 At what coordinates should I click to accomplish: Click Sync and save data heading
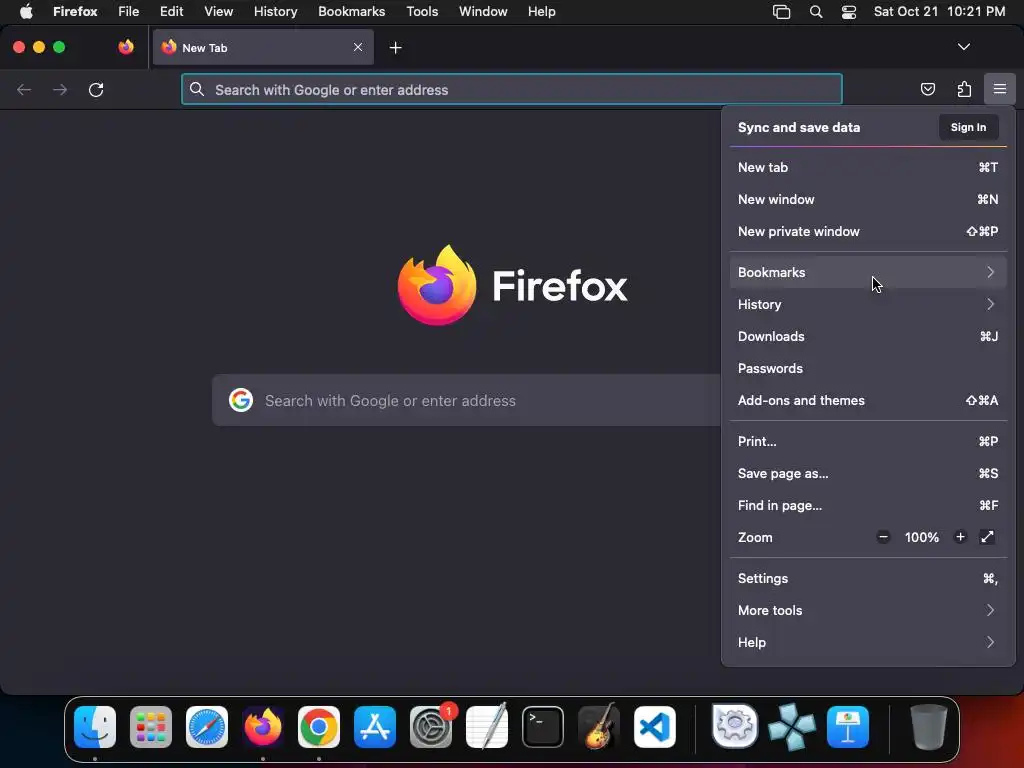pyautogui.click(x=799, y=127)
